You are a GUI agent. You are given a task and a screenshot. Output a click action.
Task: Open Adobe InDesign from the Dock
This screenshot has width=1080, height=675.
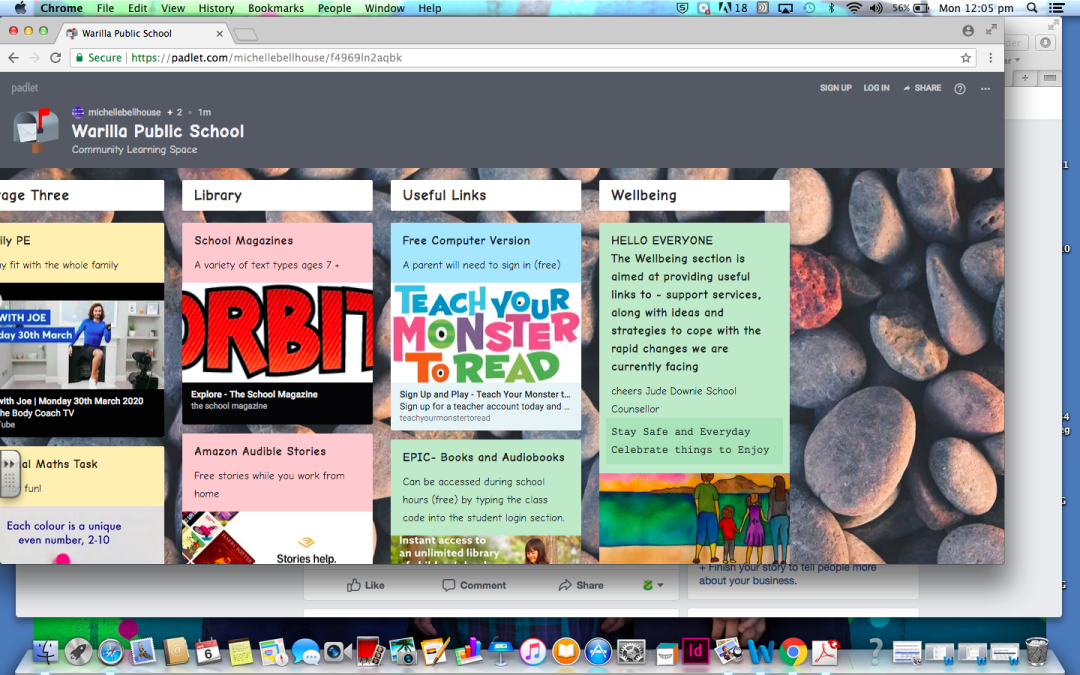696,651
